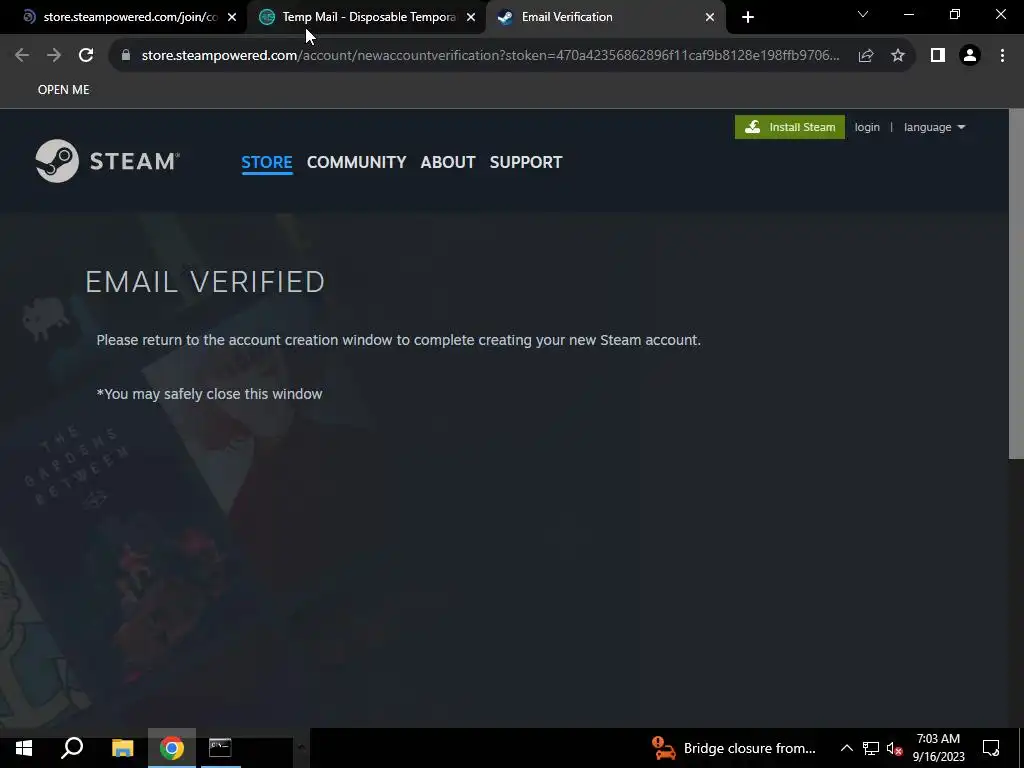Click the address bar URL
This screenshot has height=768, width=1024.
[x=490, y=56]
